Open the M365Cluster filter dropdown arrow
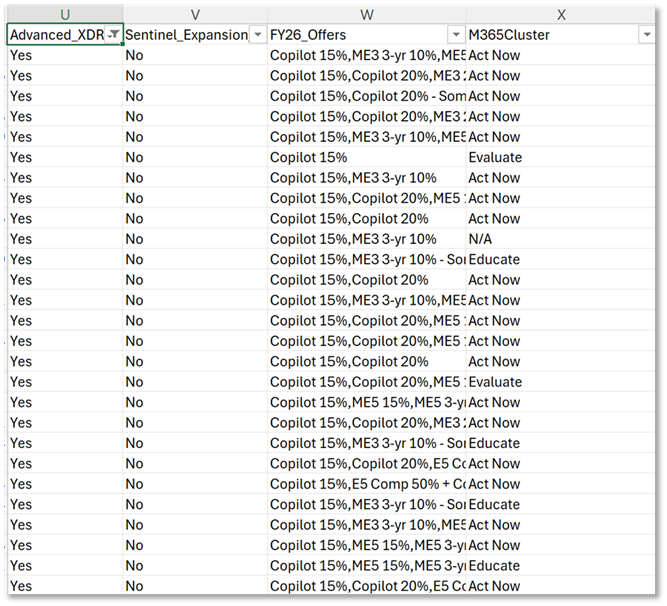Viewport: 667px width, 606px height. [647, 35]
